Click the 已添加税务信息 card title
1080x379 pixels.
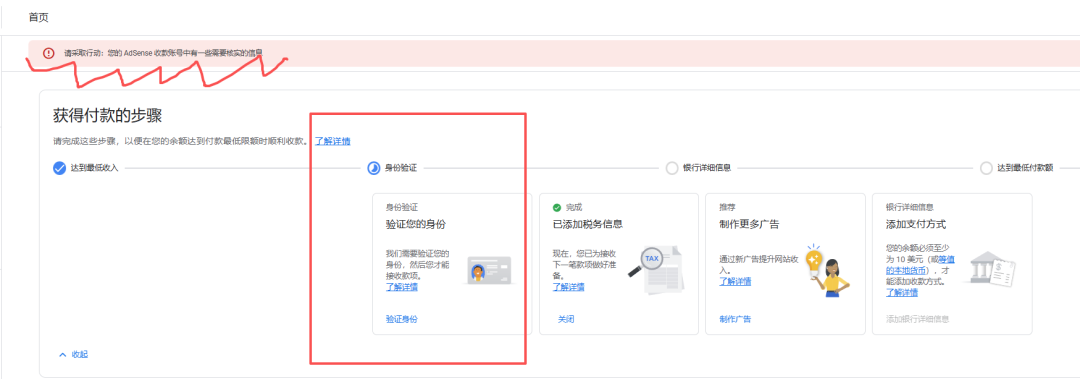point(588,224)
